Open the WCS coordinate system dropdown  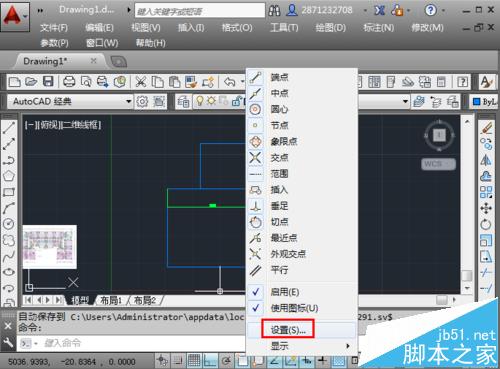[438, 164]
